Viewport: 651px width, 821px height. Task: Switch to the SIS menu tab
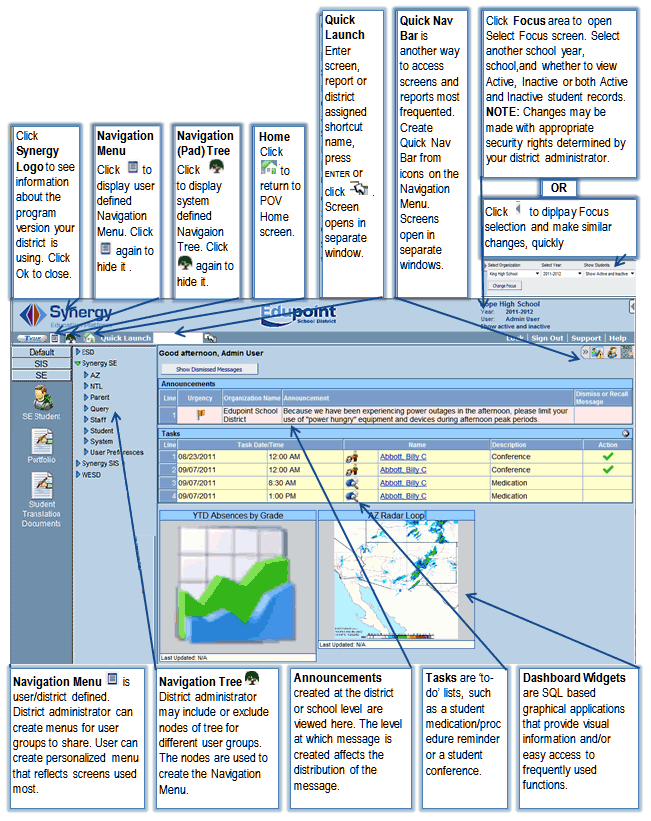[41, 364]
